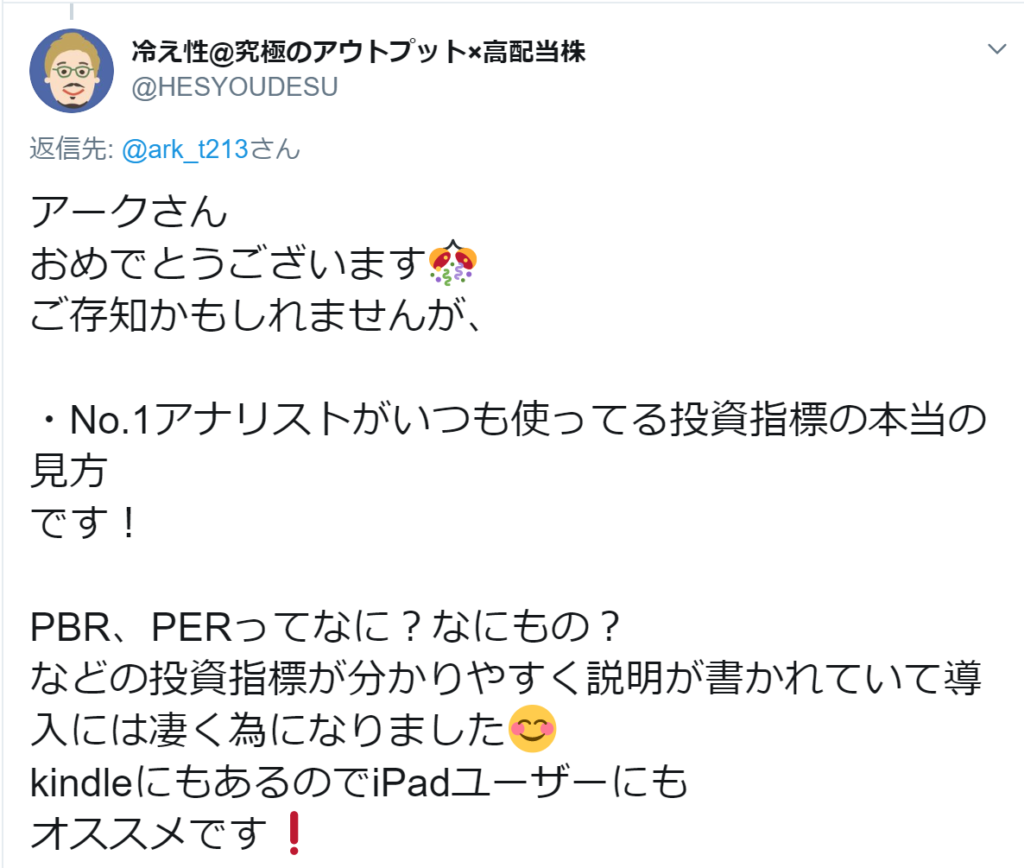Open the @HESYOUDESU handle link

pos(234,87)
